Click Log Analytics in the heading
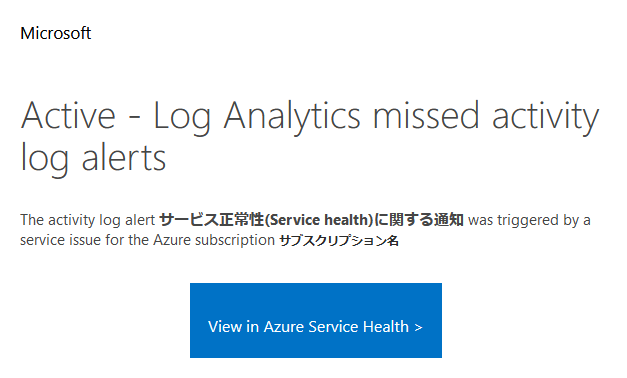This screenshot has width=627, height=378. coord(257,118)
